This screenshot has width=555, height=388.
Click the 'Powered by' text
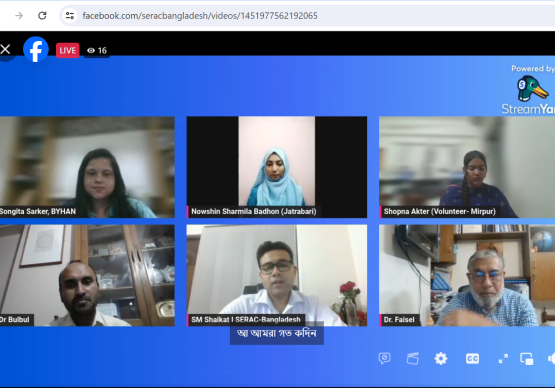(x=533, y=69)
